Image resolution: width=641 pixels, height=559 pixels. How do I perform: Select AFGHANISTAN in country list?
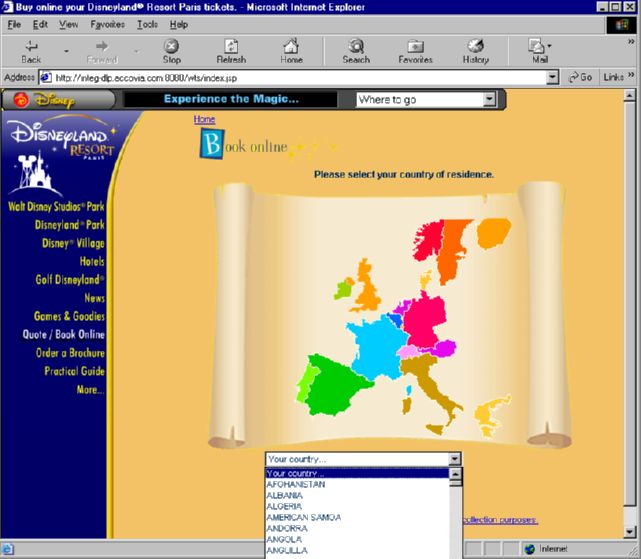[357, 485]
